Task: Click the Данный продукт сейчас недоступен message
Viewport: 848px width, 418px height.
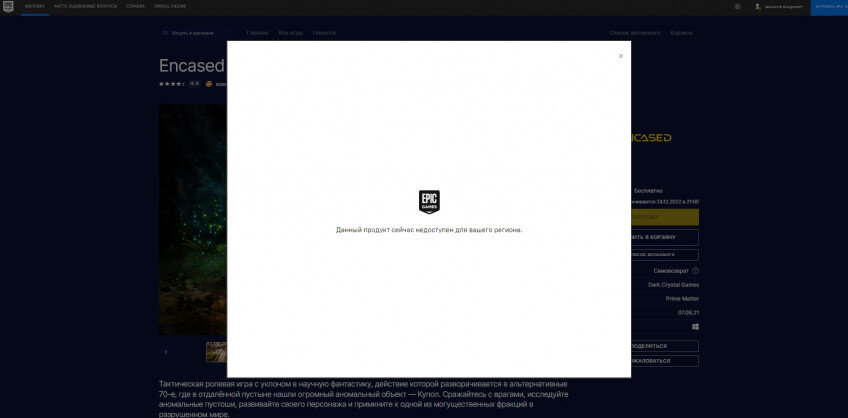Action: [429, 230]
